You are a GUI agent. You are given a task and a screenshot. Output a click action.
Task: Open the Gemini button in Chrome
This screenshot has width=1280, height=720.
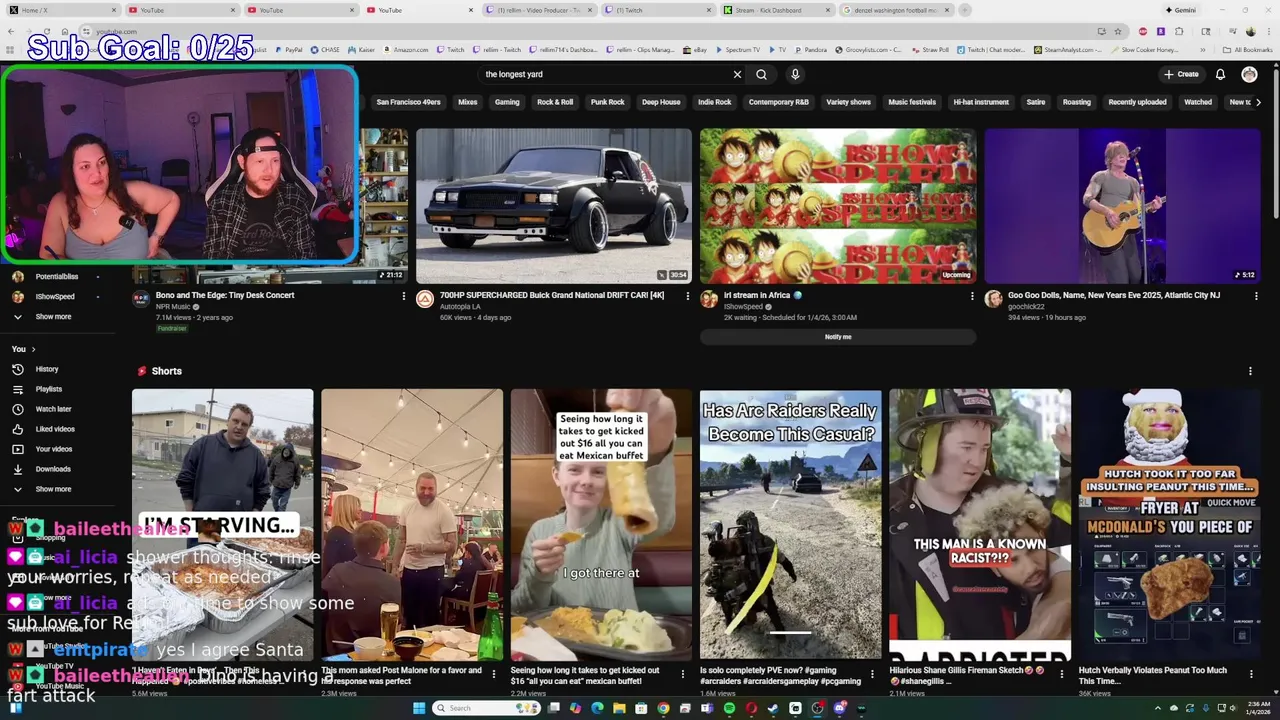(1180, 10)
